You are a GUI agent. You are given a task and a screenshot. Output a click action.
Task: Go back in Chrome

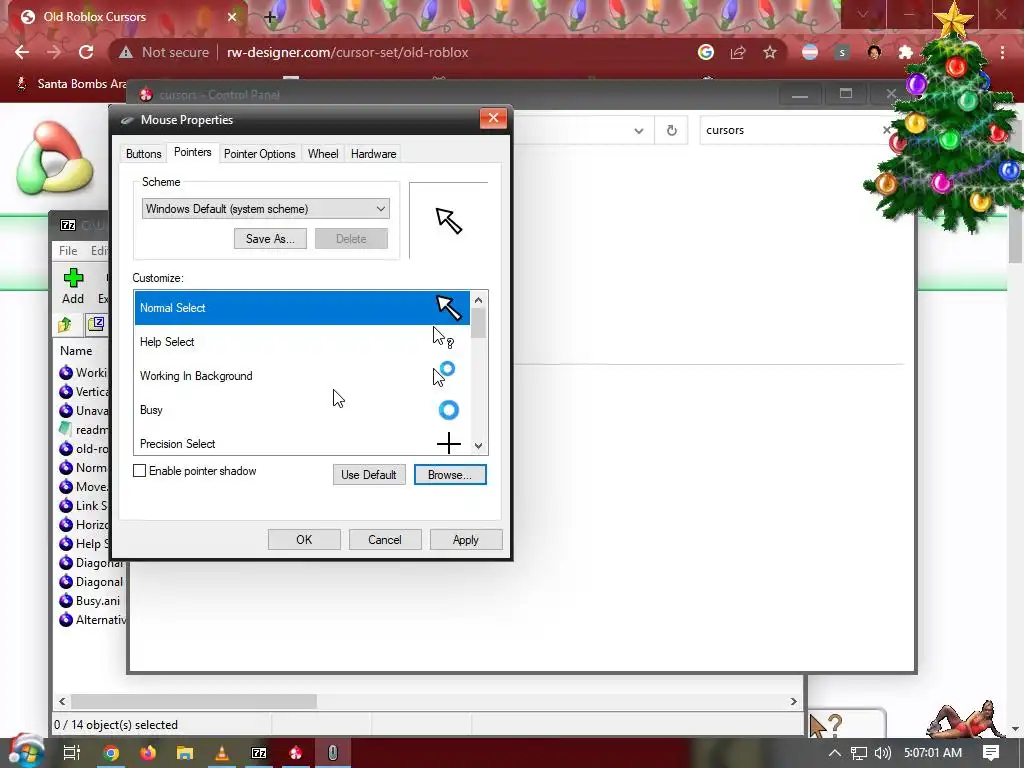tap(22, 52)
